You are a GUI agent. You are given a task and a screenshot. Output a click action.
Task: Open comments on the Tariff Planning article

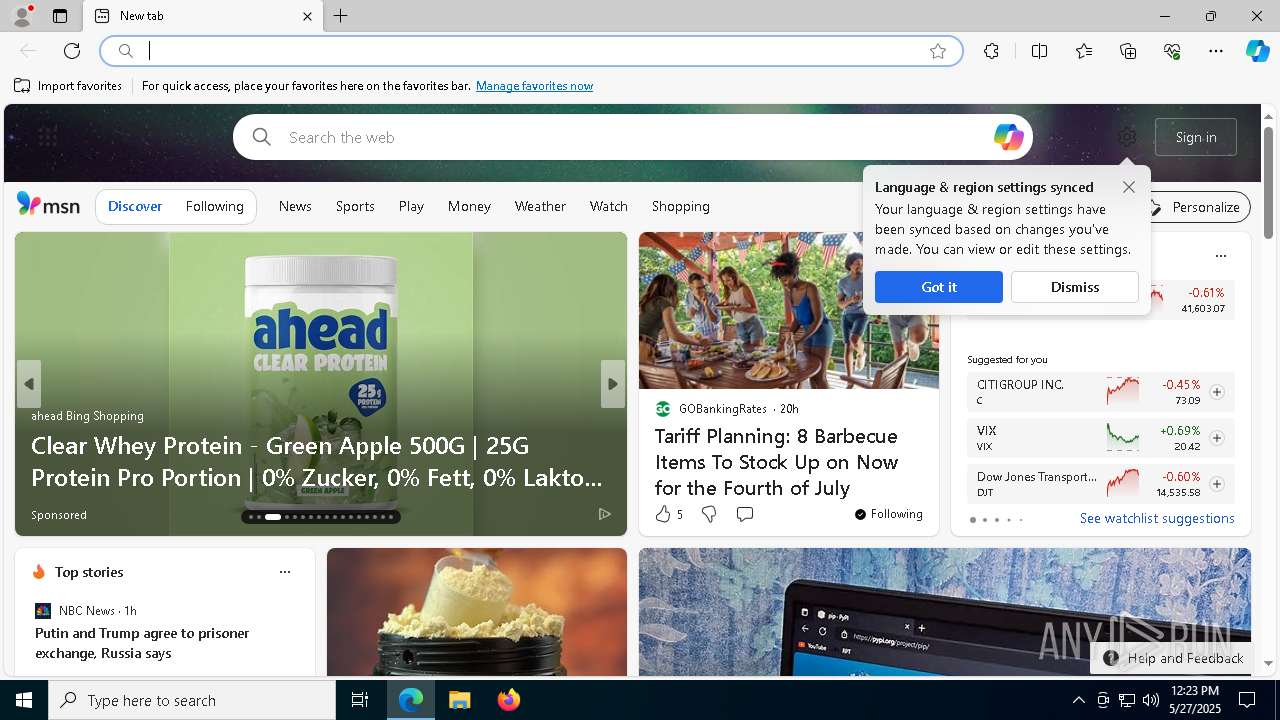click(x=744, y=514)
